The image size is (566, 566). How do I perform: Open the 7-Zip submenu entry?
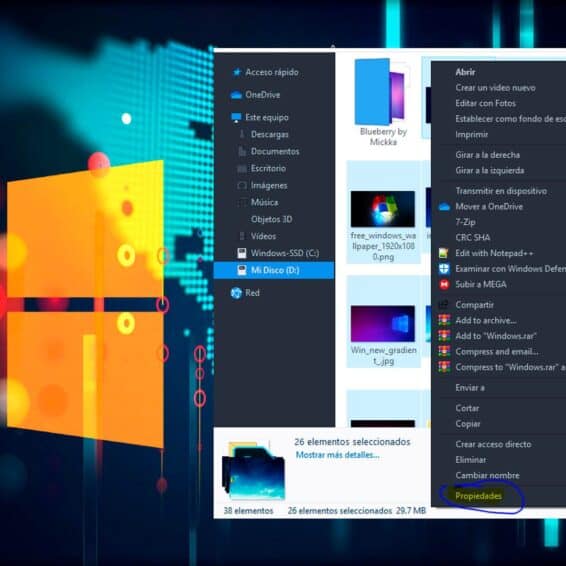coord(465,222)
